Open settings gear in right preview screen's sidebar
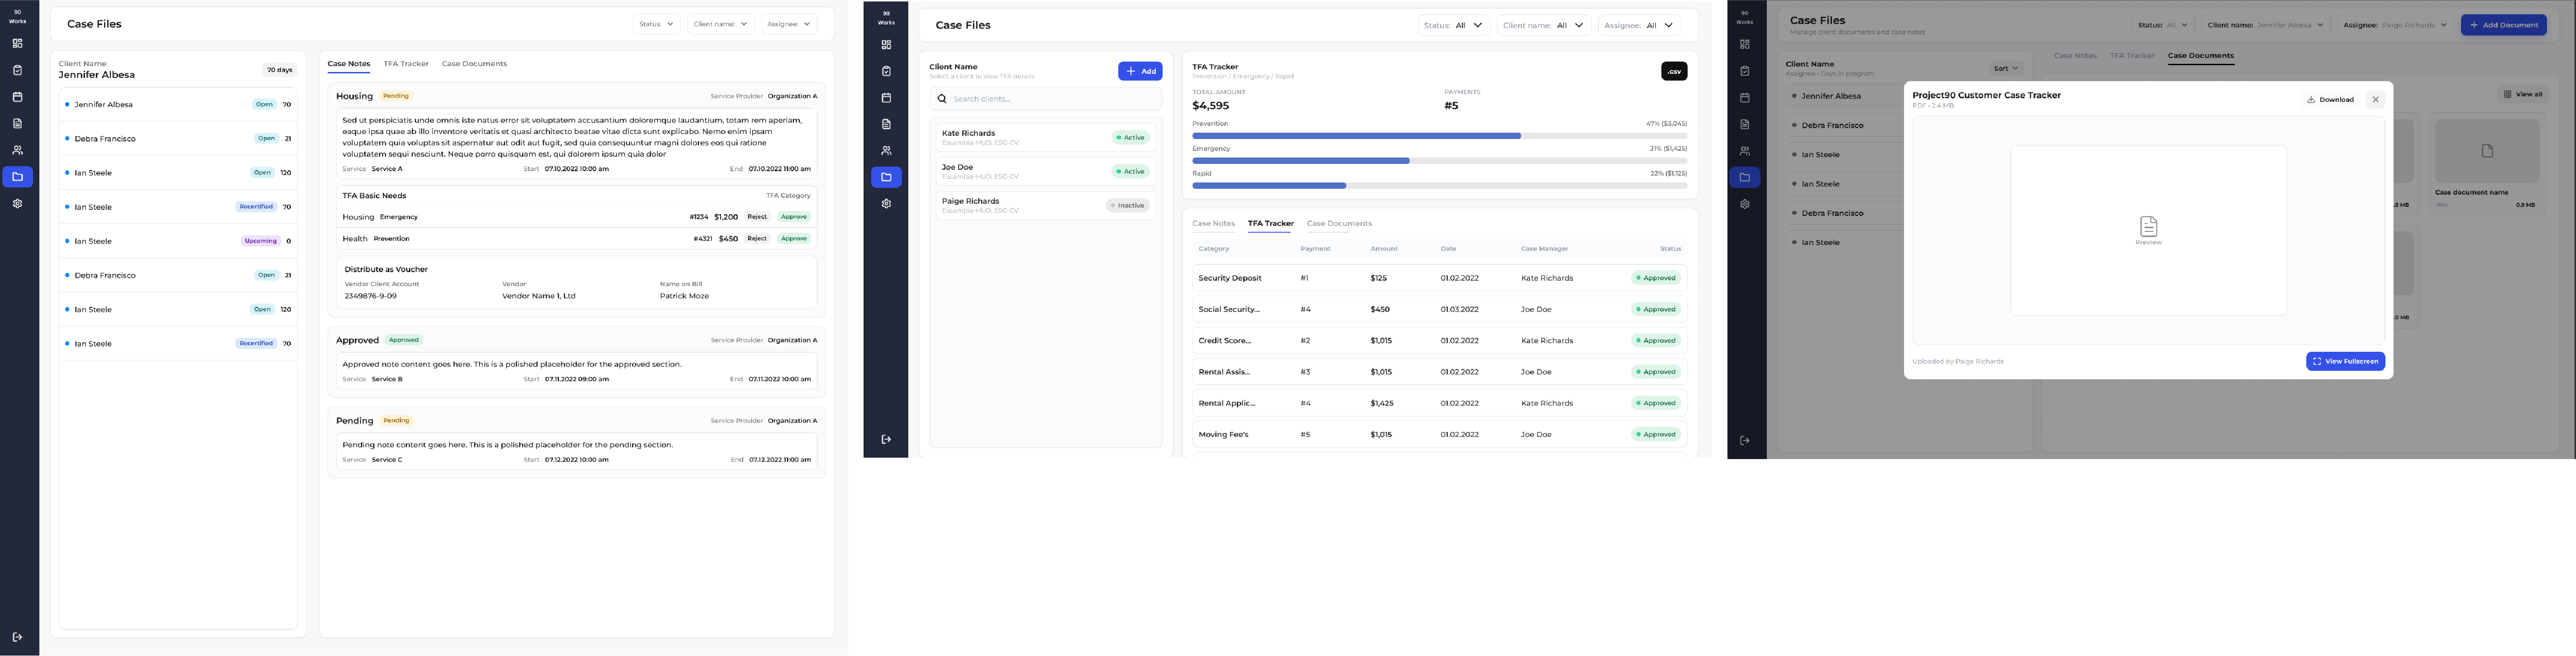Viewport: 2576px width, 656px height. (x=1745, y=204)
